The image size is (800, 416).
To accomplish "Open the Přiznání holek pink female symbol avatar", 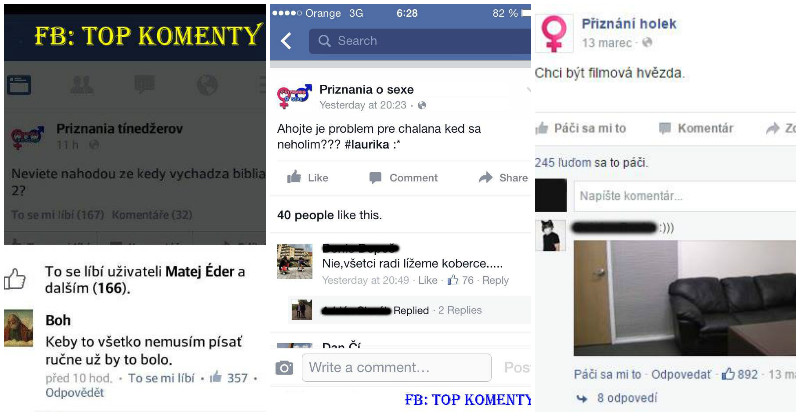I will tap(554, 34).
